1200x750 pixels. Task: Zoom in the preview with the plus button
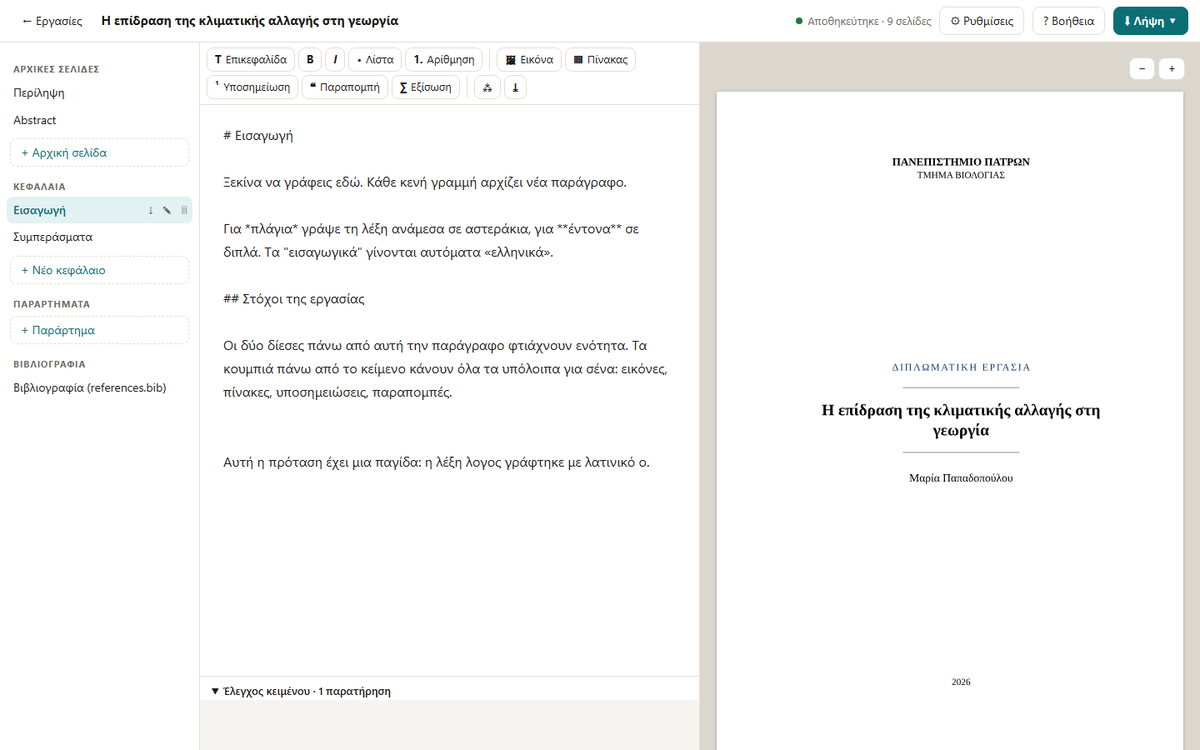click(1170, 68)
